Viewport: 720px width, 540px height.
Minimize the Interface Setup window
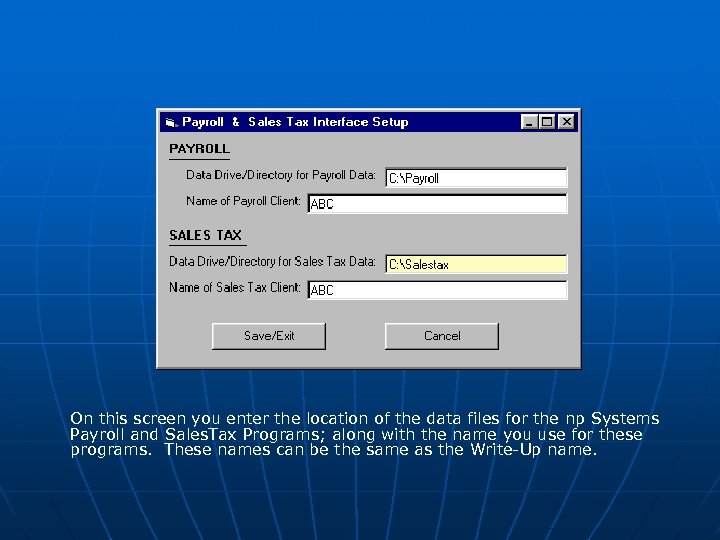coord(529,122)
